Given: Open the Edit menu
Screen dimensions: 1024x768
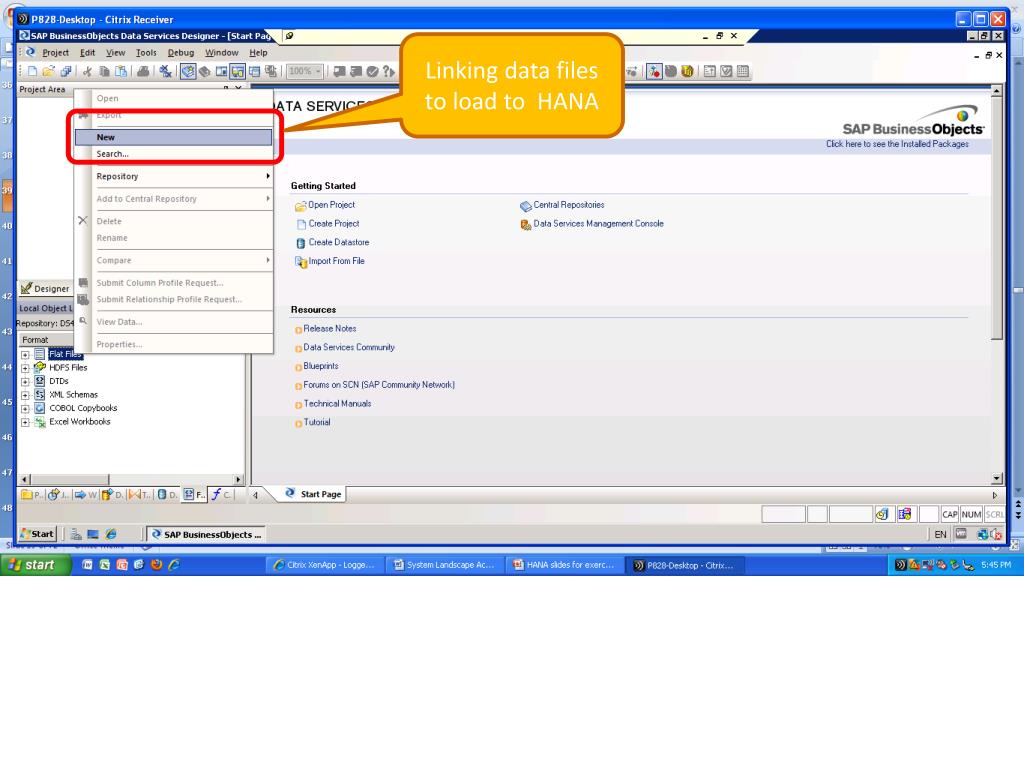Looking at the screenshot, I should [x=88, y=53].
